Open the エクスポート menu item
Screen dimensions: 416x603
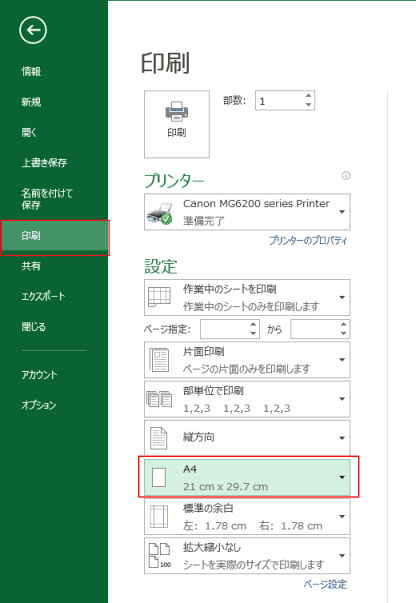(x=43, y=296)
